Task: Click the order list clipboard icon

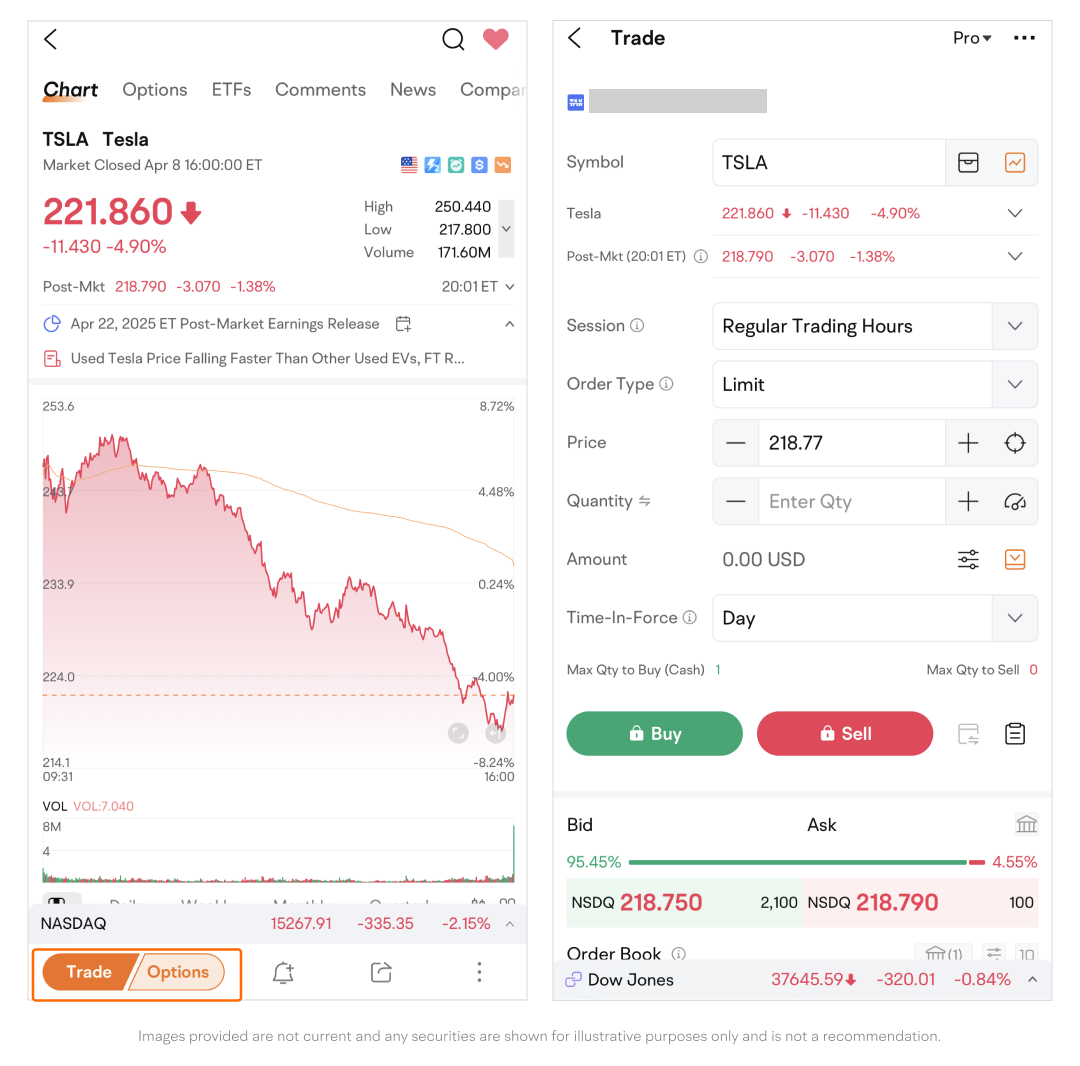Action: (x=1015, y=734)
